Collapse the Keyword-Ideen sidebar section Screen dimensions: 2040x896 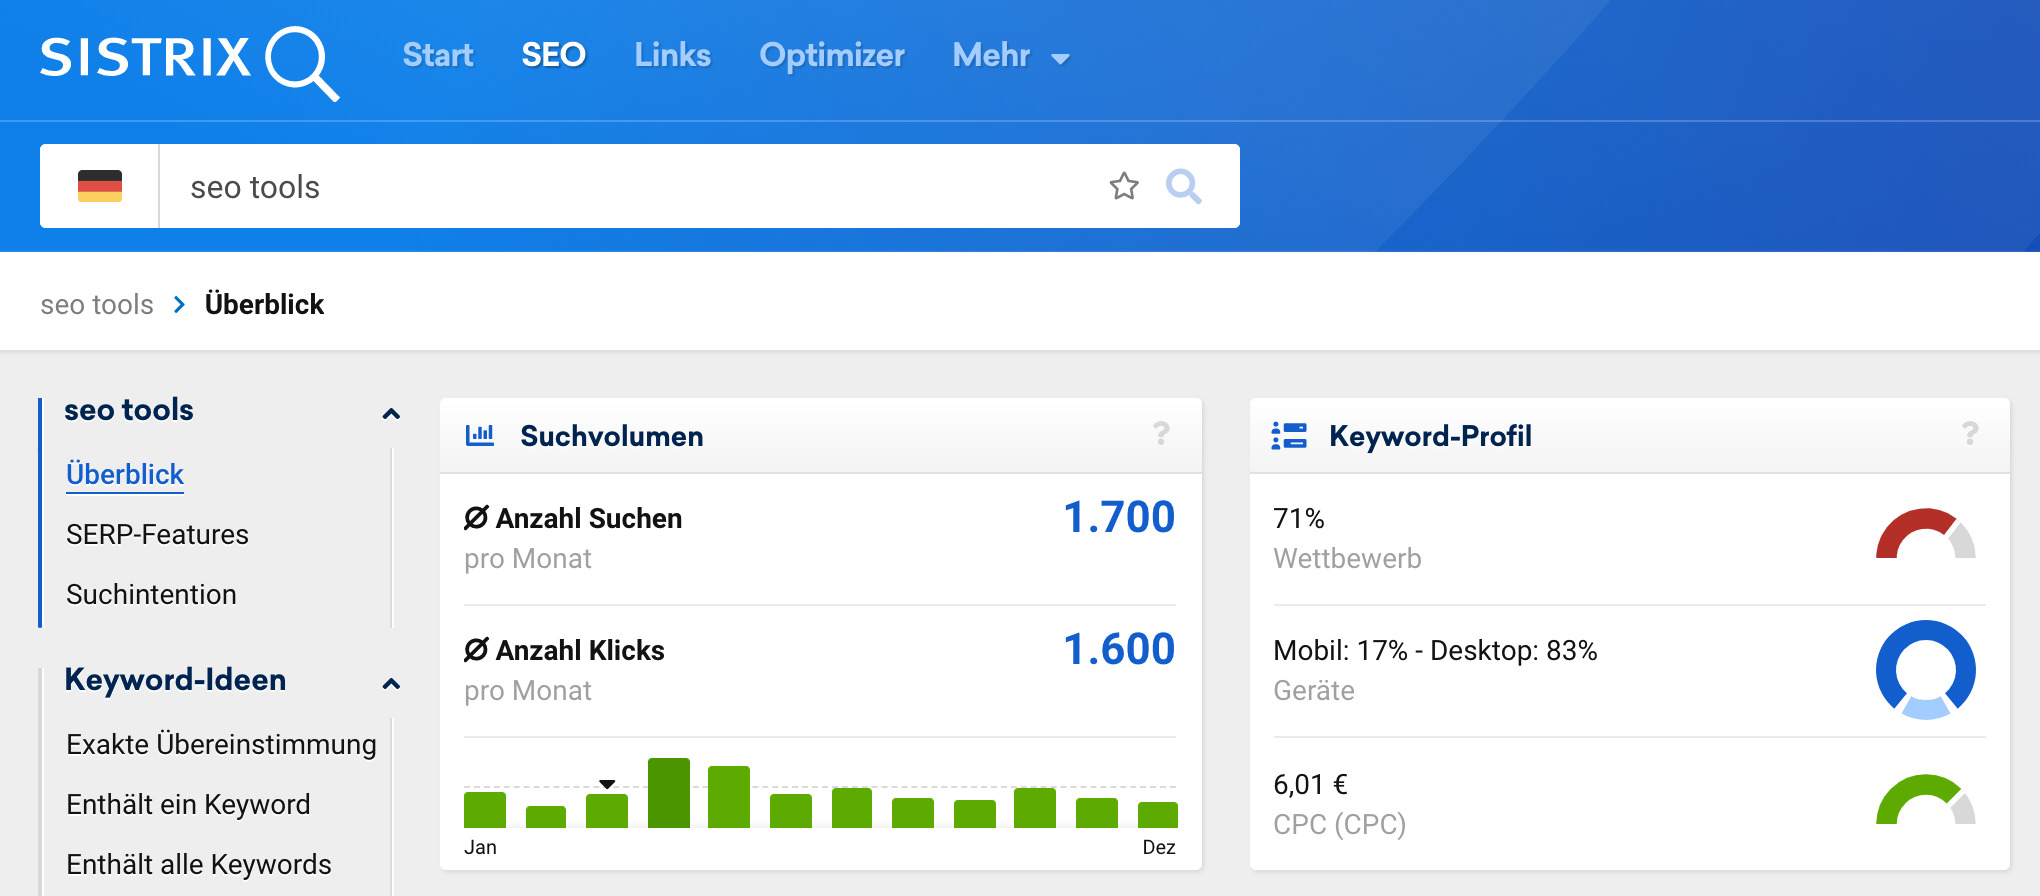391,683
